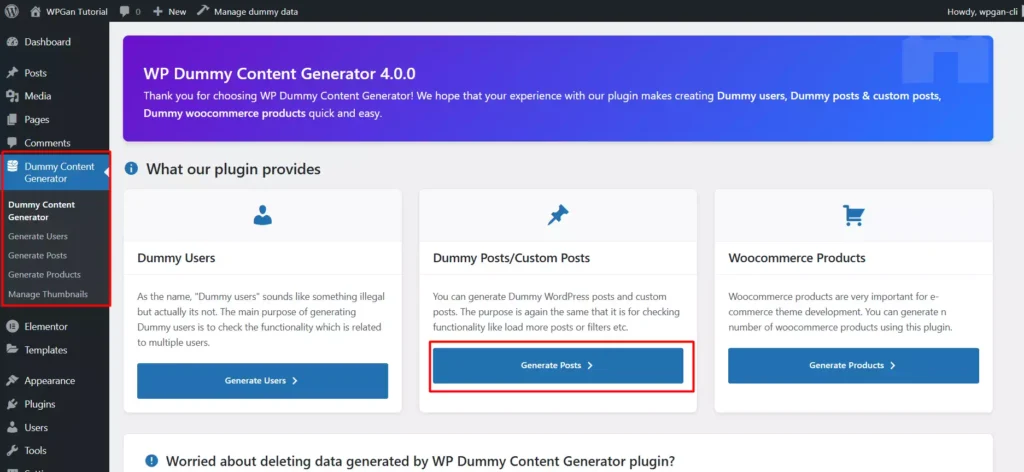Click Manage dummy data in admin bar

(x=256, y=11)
